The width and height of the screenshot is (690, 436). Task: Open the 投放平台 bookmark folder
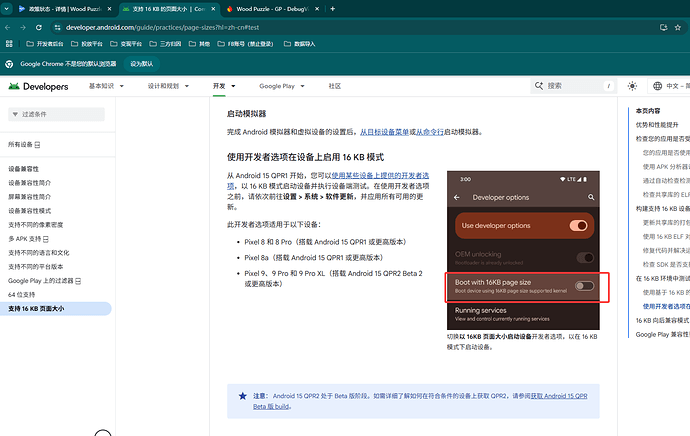pos(87,44)
